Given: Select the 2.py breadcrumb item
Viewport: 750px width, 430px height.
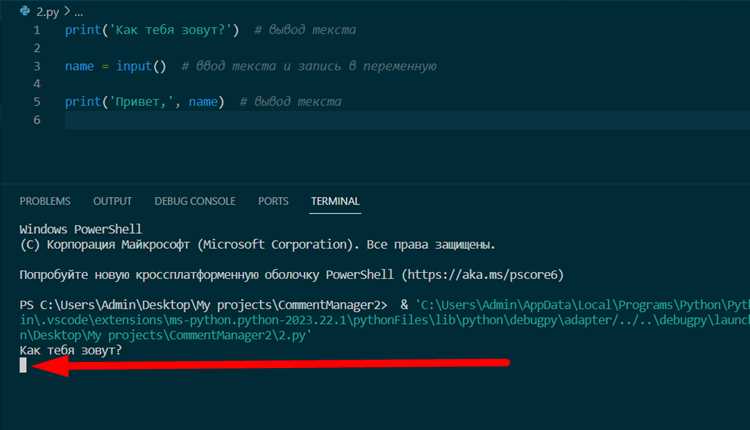Looking at the screenshot, I should (47, 12).
